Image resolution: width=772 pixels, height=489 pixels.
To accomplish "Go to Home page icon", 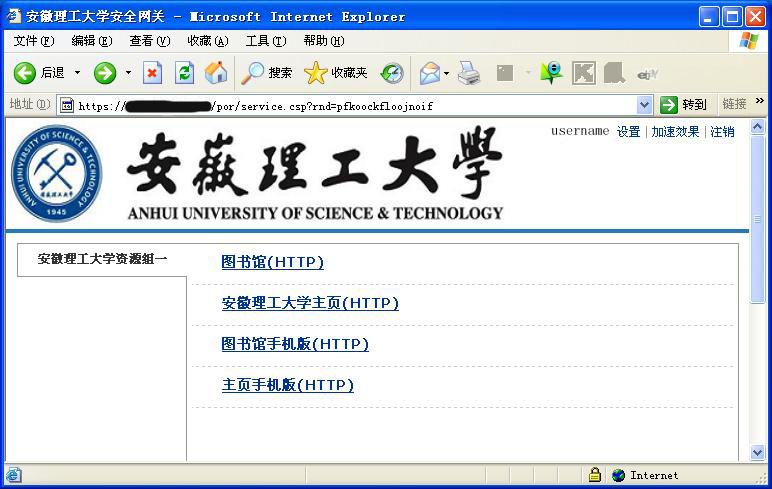I will pos(215,73).
